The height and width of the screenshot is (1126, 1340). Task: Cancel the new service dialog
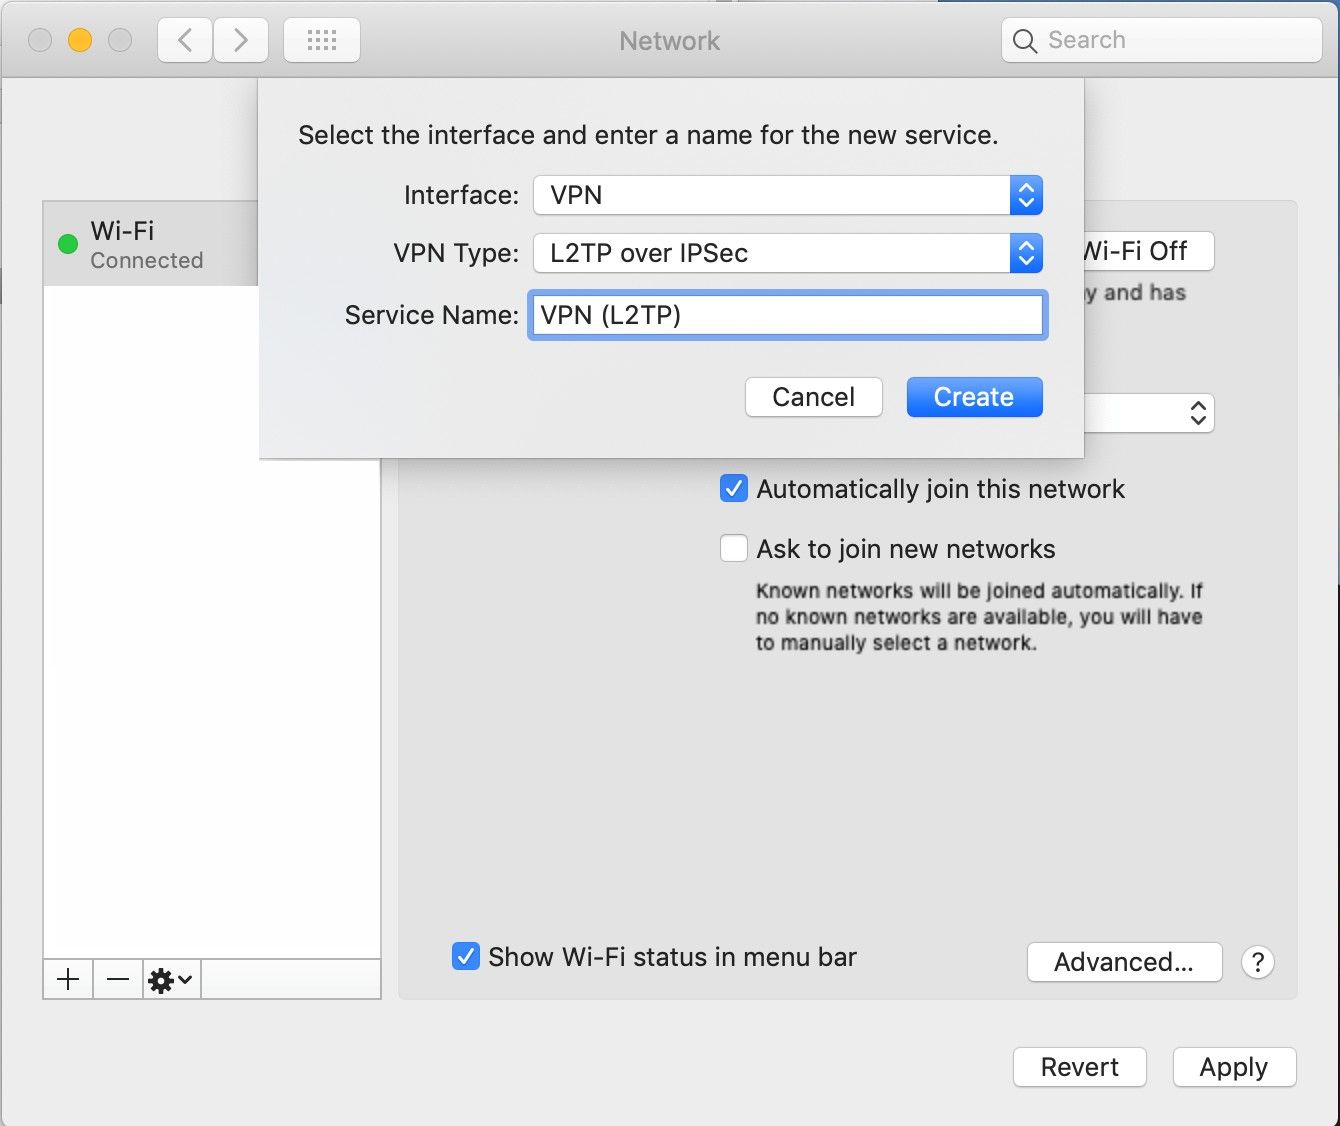[x=813, y=397]
